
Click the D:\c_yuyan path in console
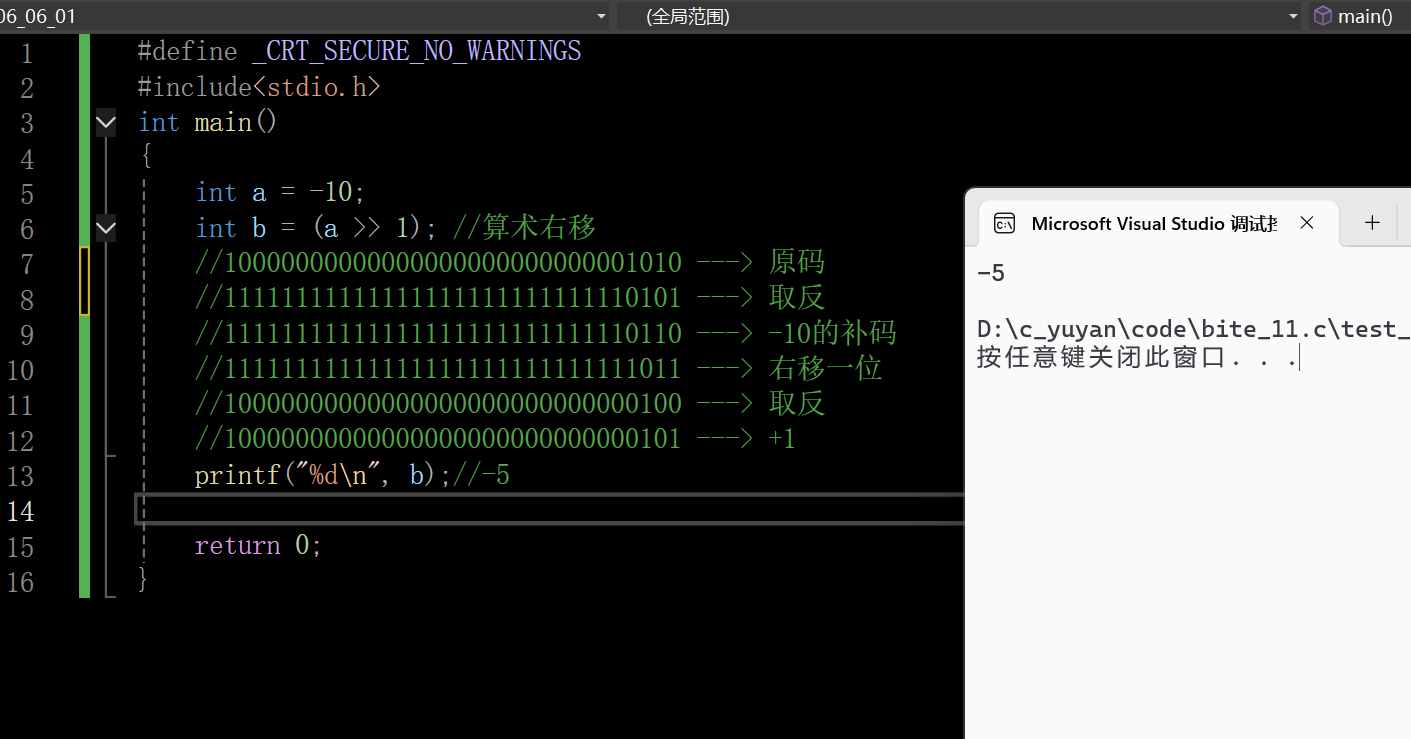click(x=1193, y=329)
